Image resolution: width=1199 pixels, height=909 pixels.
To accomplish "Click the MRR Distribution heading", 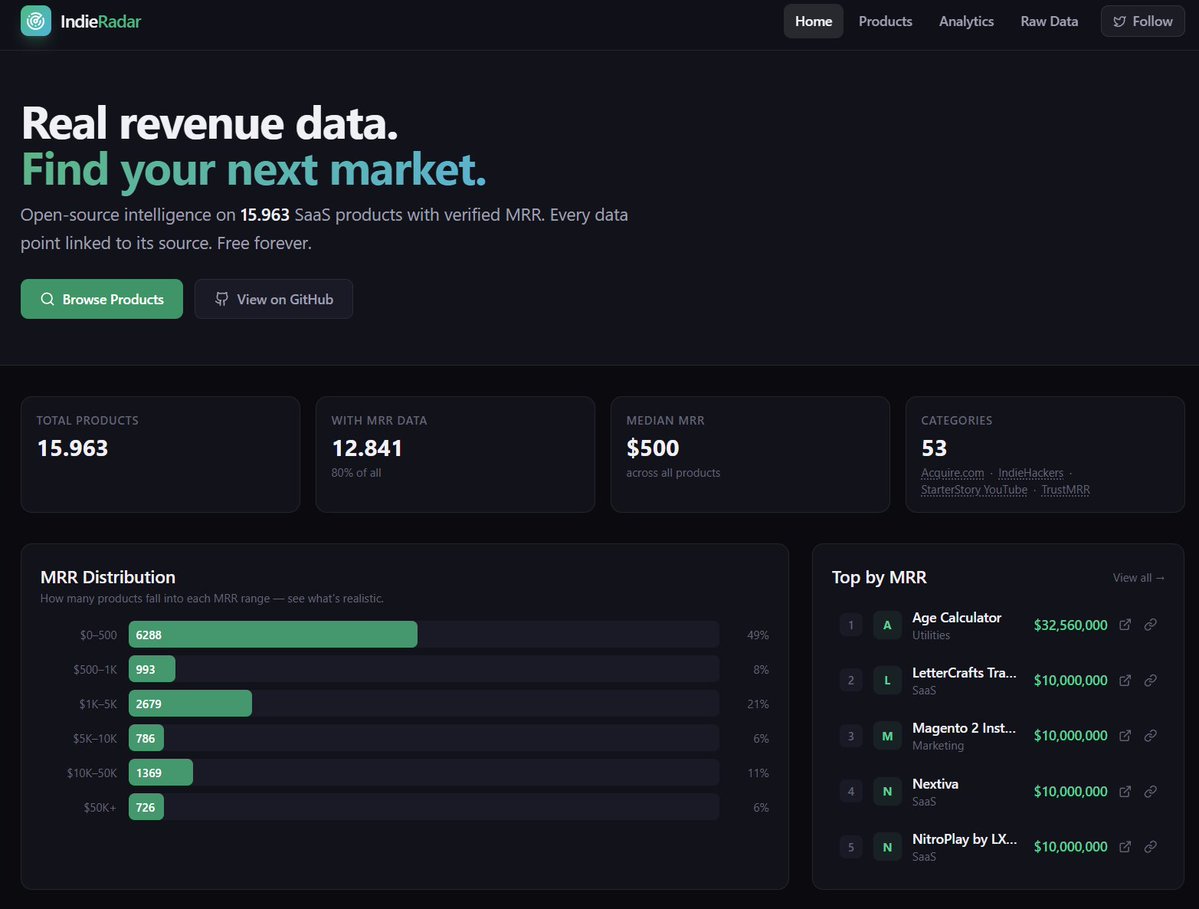I will coord(108,577).
